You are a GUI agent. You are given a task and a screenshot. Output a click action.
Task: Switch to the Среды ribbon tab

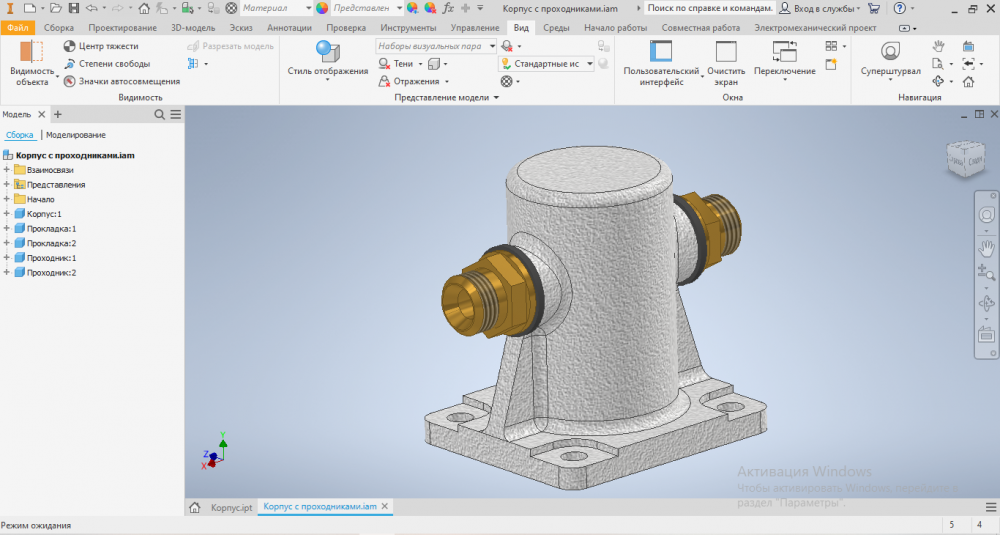point(556,27)
